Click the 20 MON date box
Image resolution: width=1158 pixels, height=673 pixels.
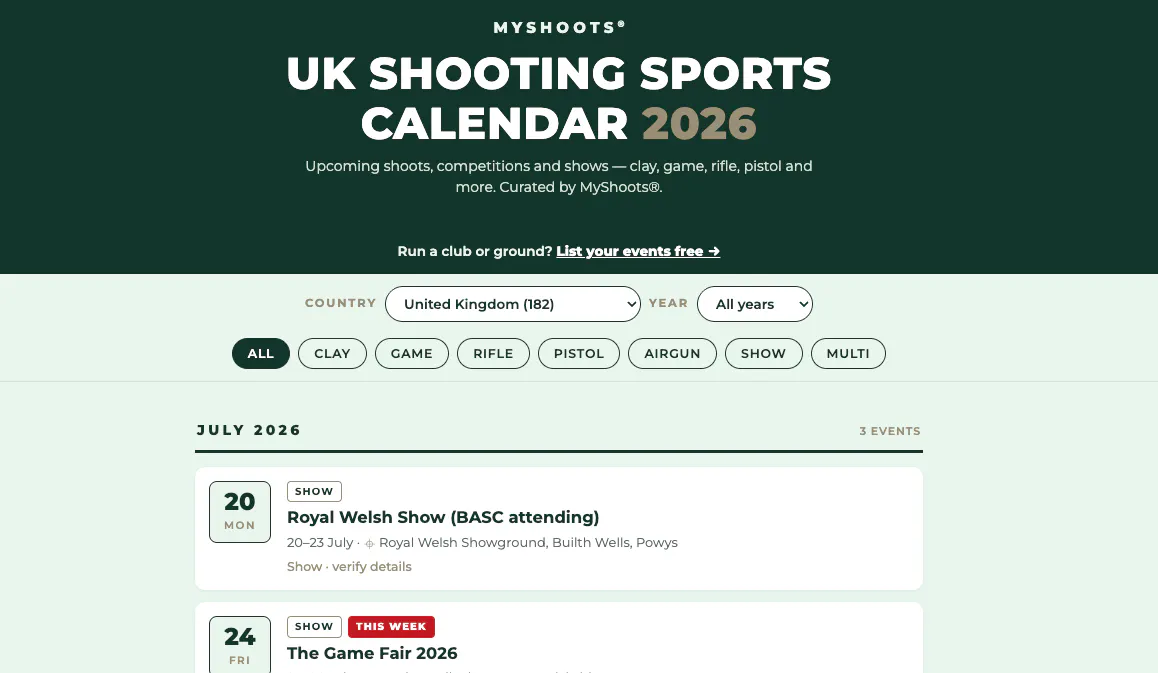[x=240, y=512]
